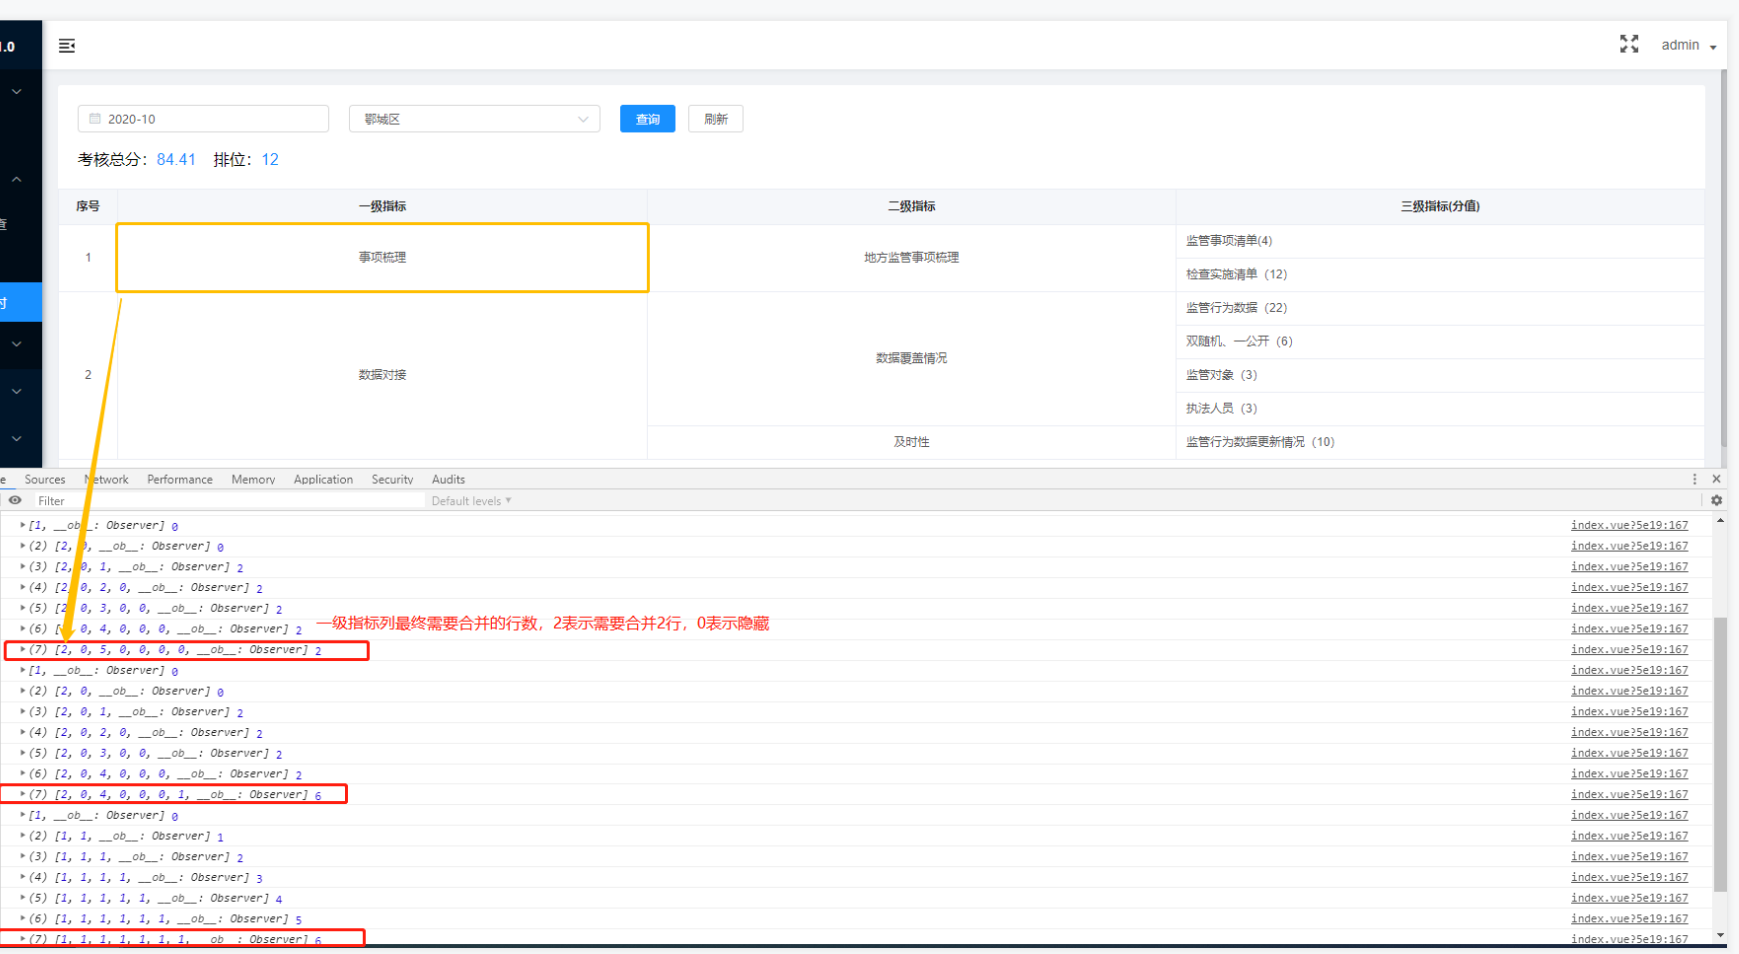Switch to DevTools Network tab
This screenshot has width=1739, height=954.
coord(106,479)
